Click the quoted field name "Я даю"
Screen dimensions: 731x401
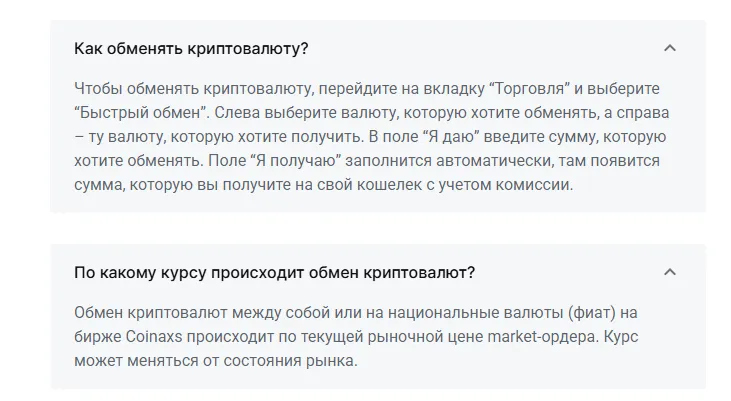click(x=451, y=137)
